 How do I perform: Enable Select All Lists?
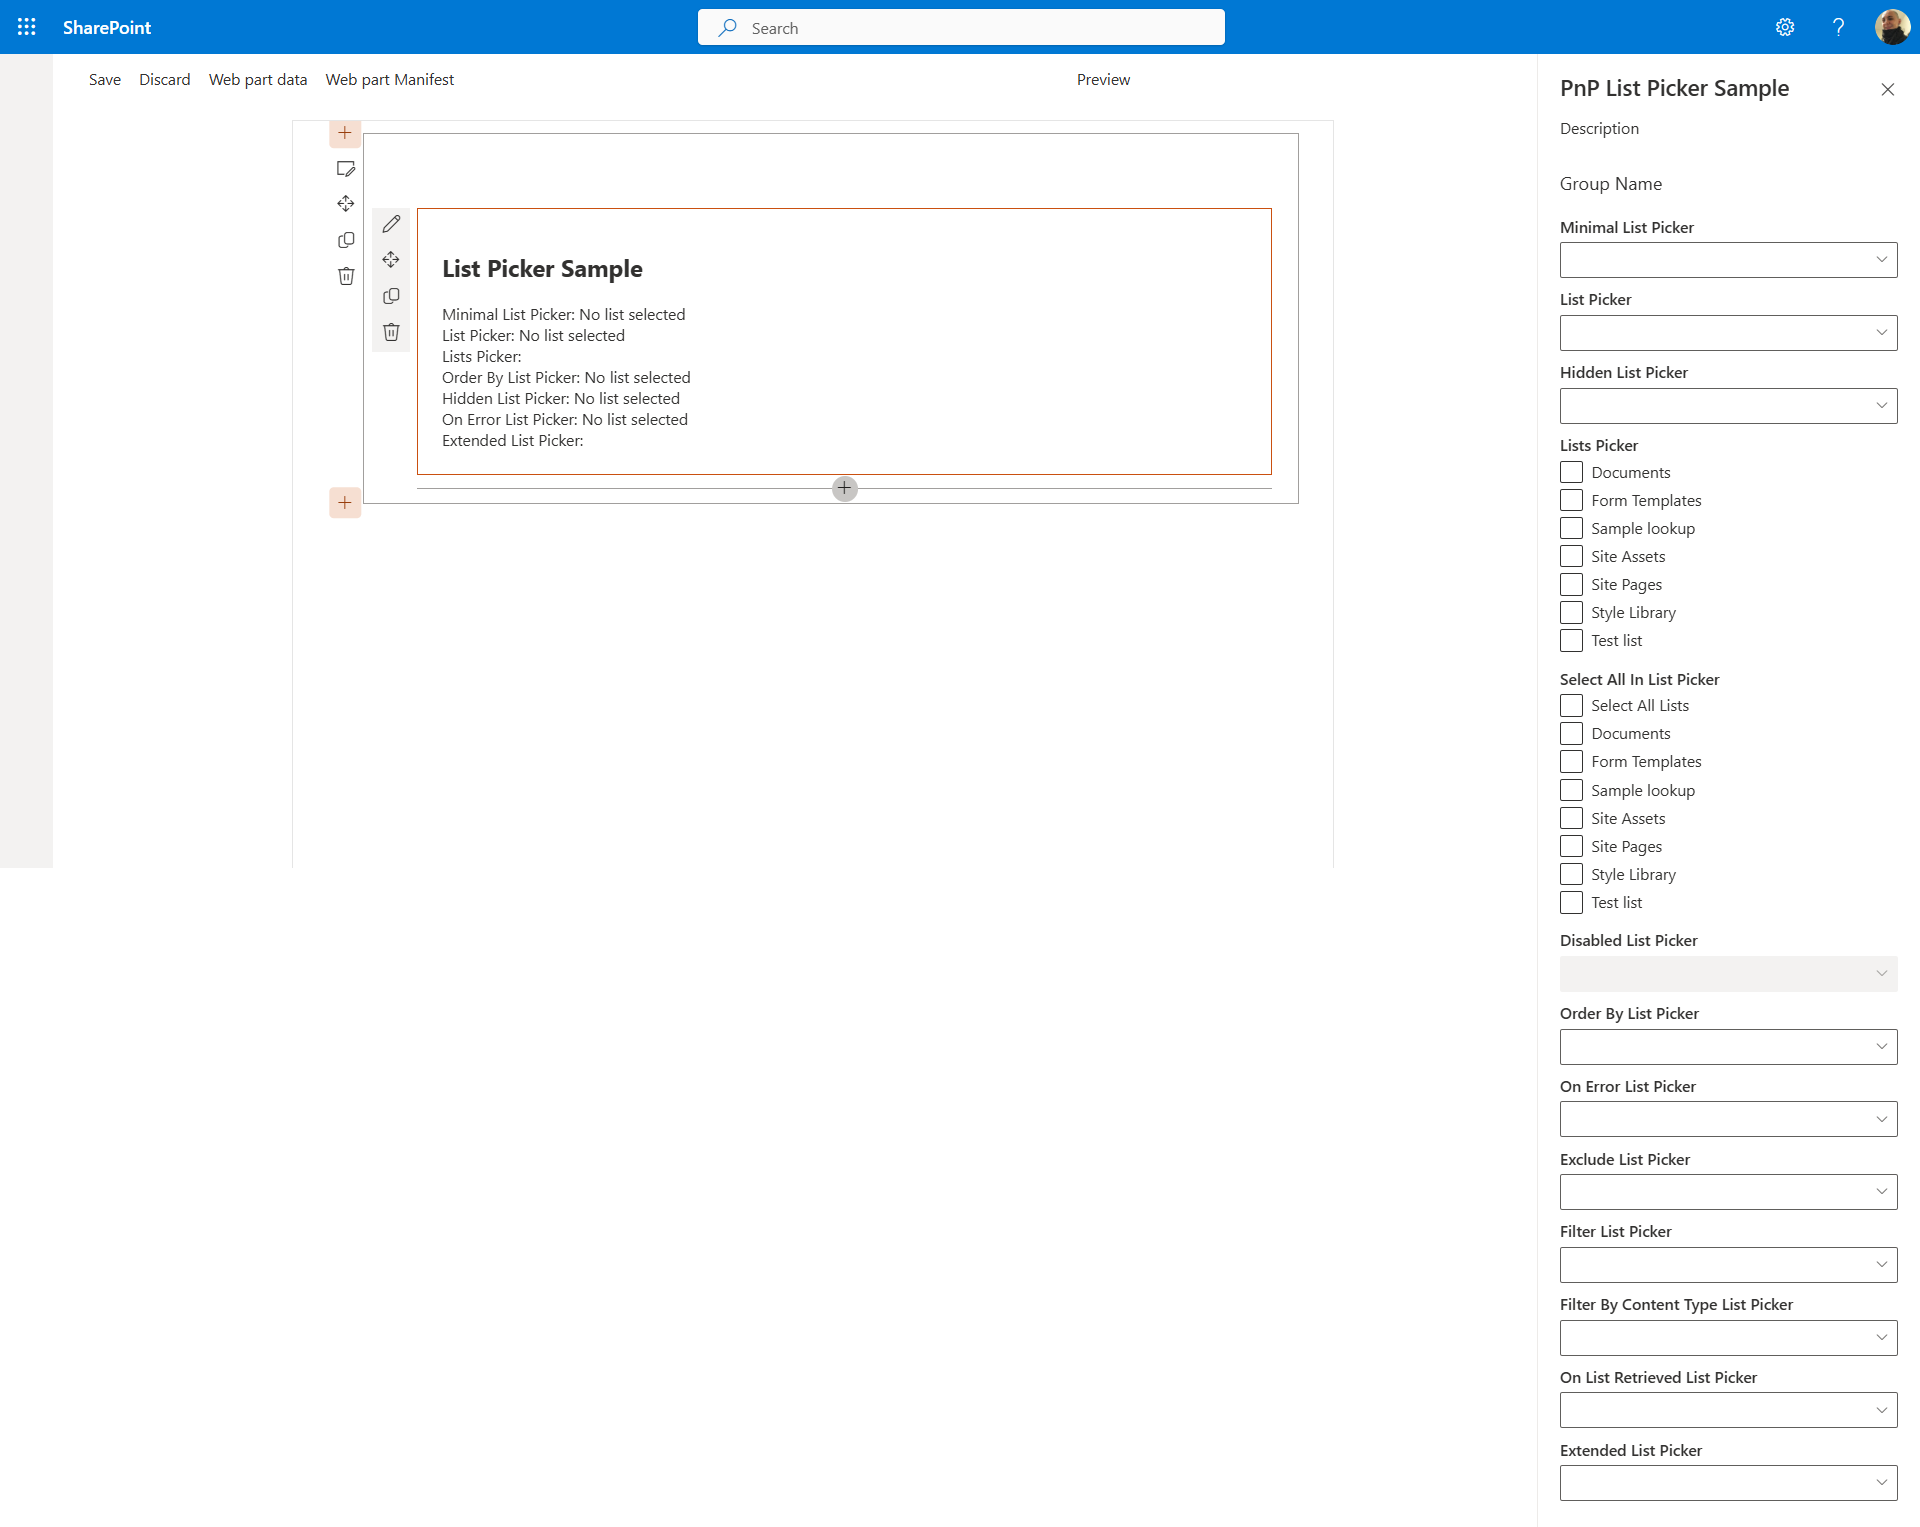click(x=1571, y=705)
